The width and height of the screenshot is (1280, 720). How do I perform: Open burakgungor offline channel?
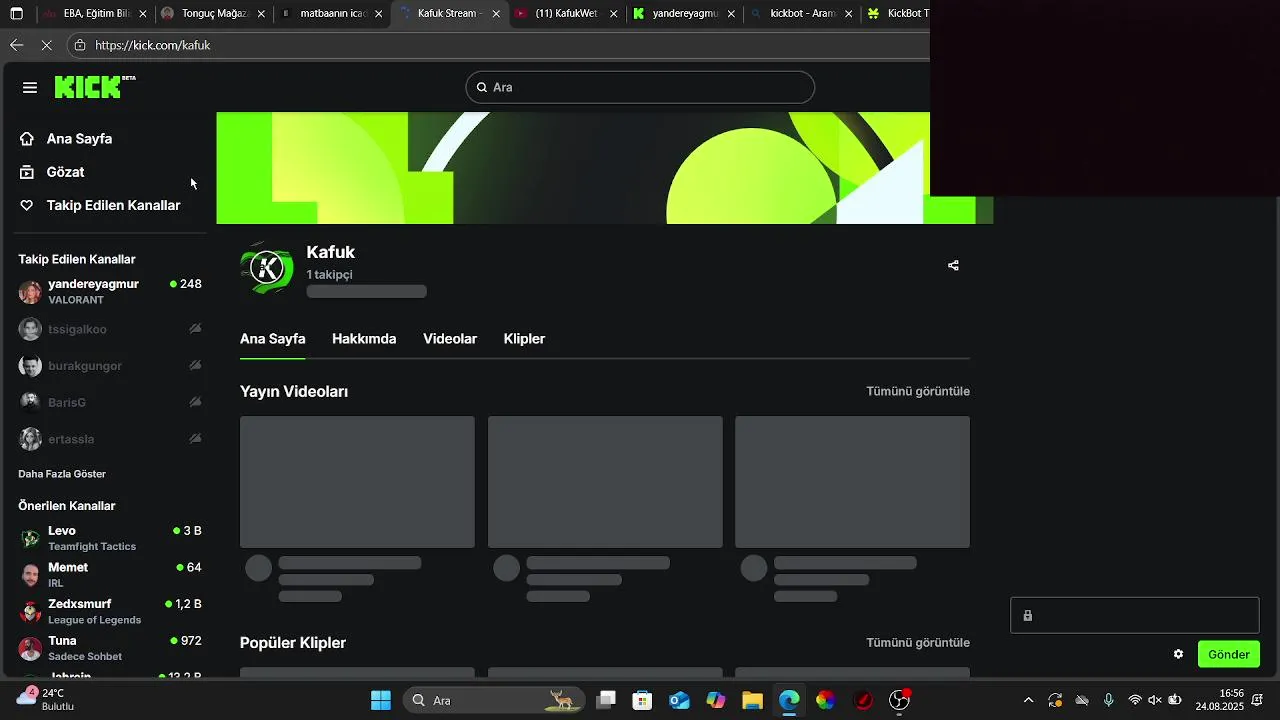(110, 366)
